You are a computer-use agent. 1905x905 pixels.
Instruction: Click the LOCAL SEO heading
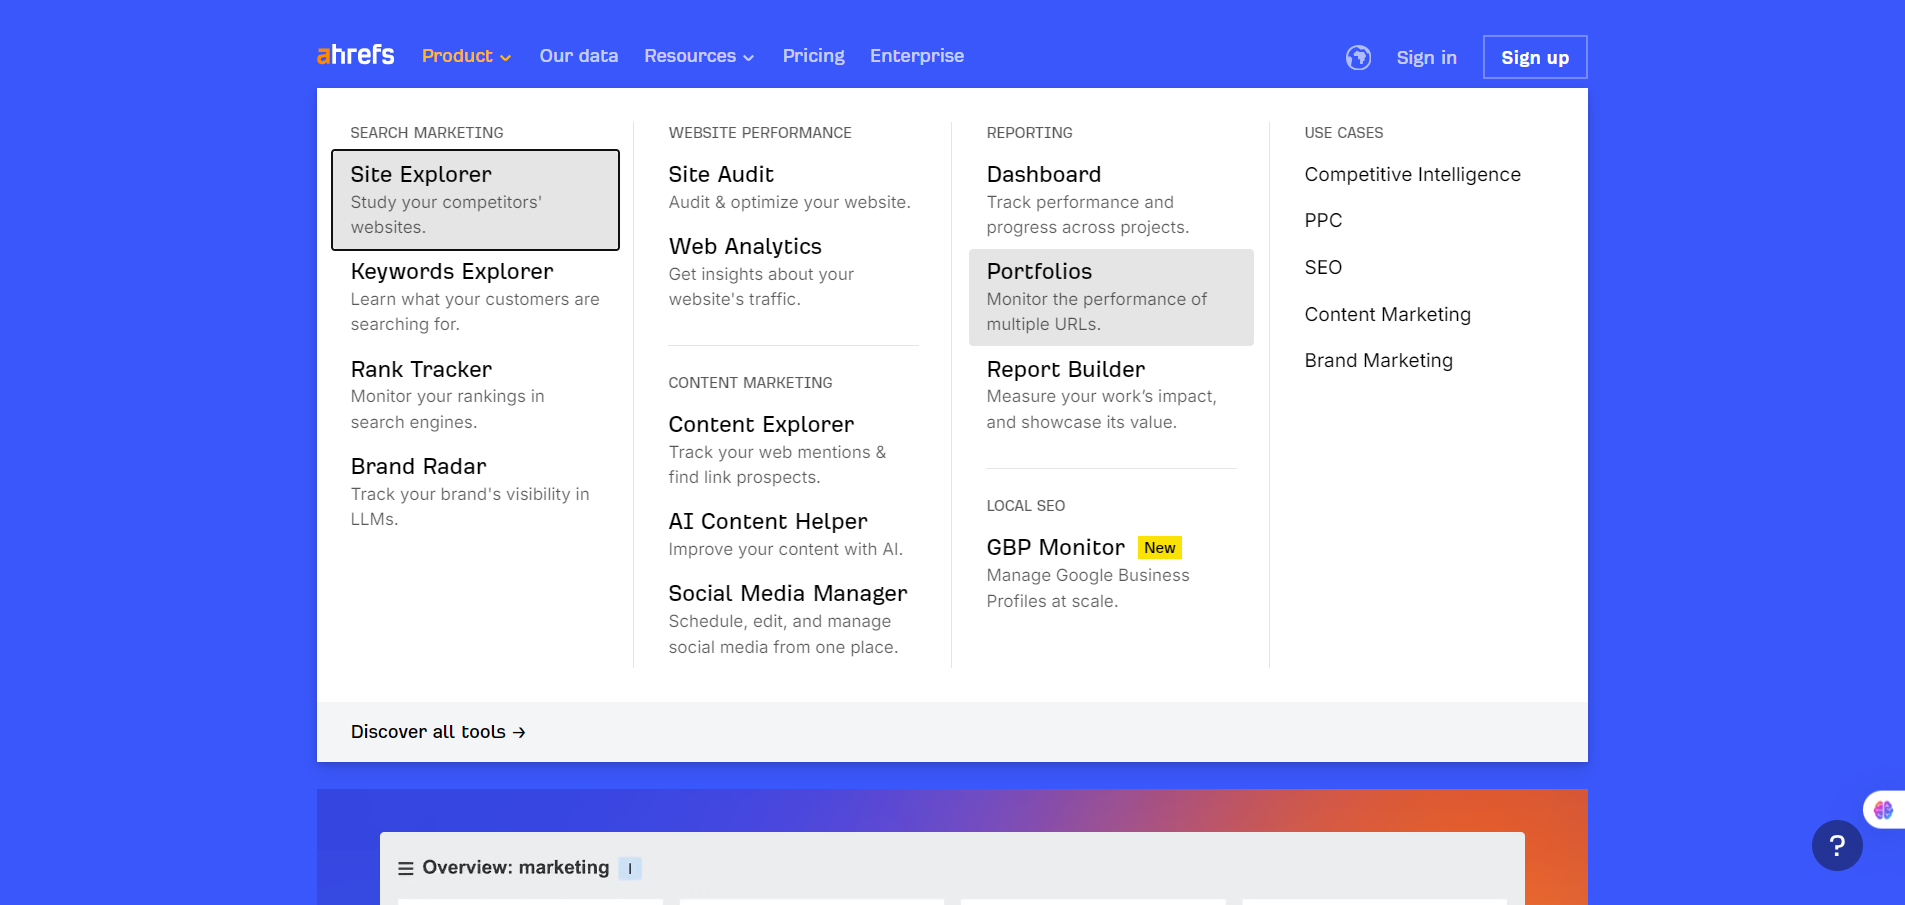1026,506
